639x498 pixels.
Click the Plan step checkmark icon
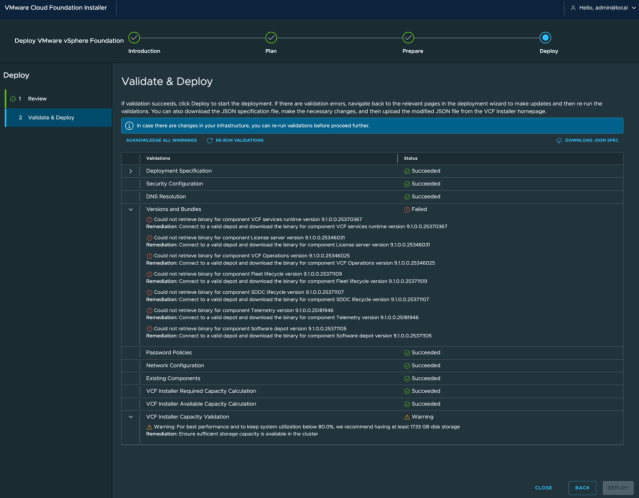[x=271, y=38]
